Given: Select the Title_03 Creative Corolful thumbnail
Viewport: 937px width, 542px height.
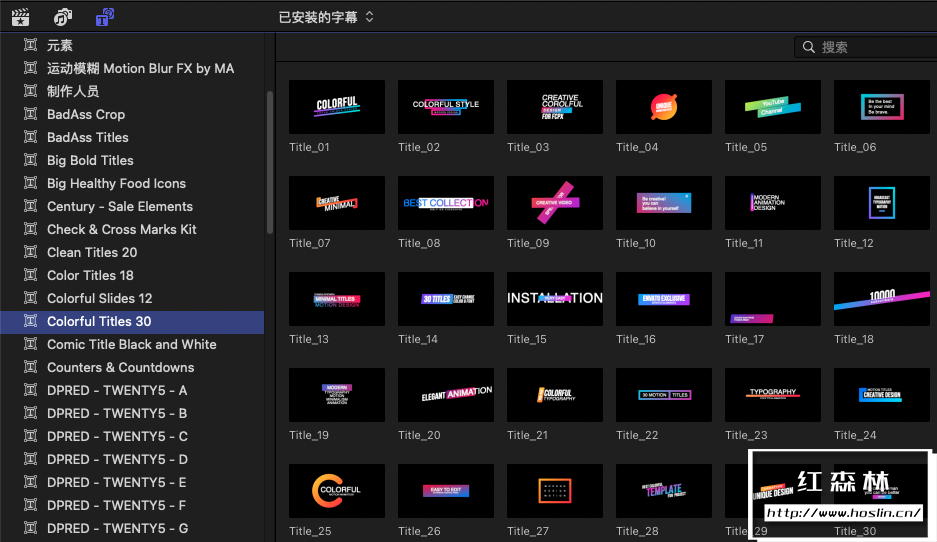Looking at the screenshot, I should (x=555, y=107).
